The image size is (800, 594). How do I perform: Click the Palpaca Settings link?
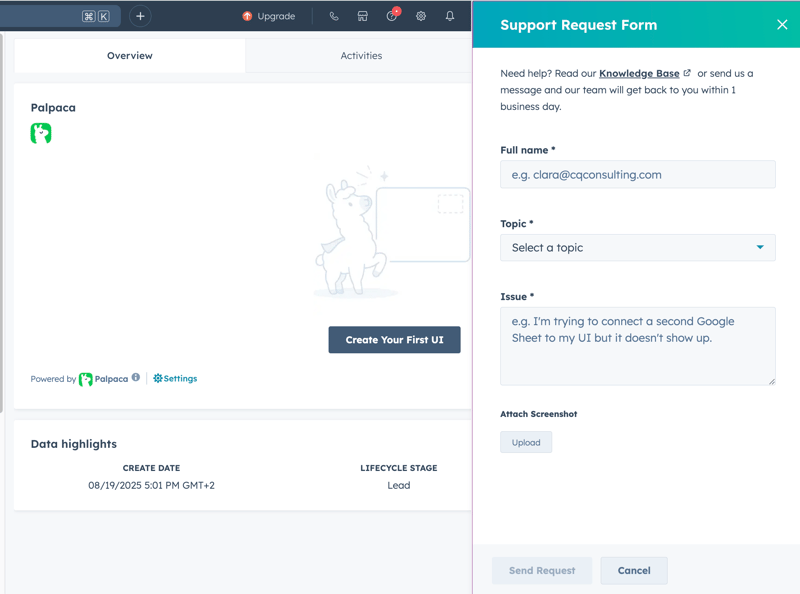(x=175, y=378)
